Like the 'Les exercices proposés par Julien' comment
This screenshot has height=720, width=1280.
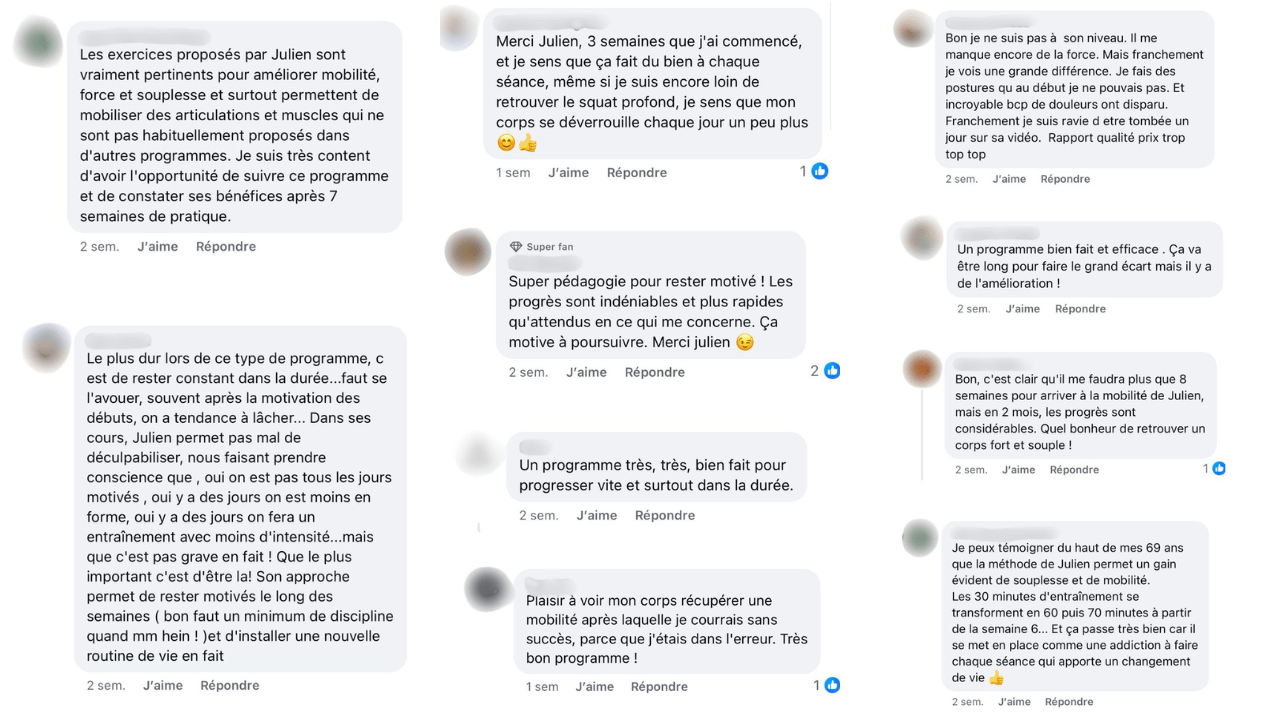click(157, 246)
